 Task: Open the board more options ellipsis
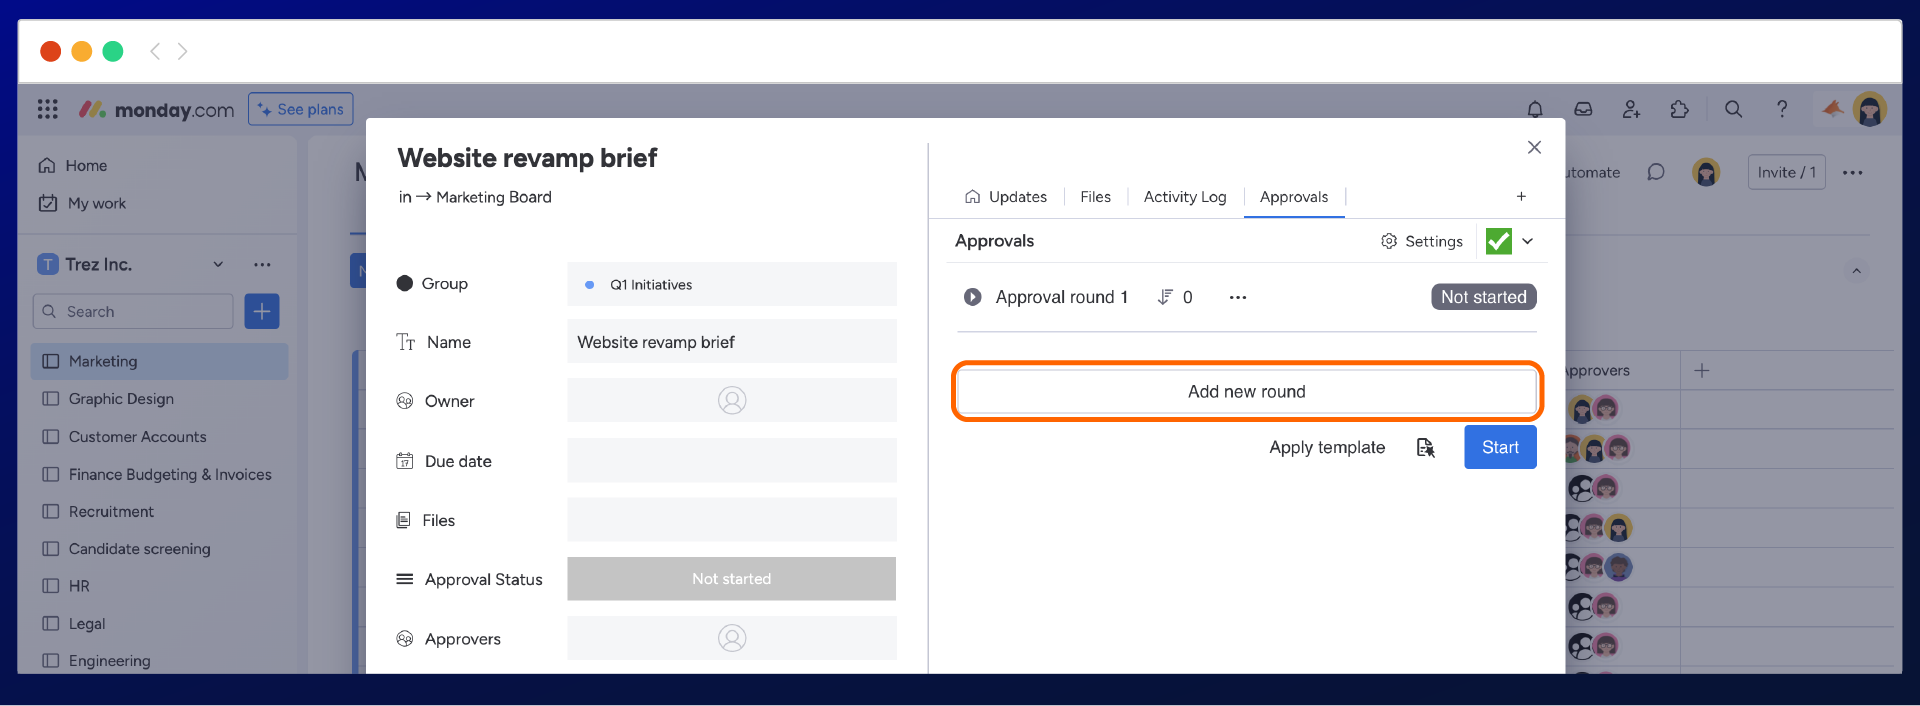[x=1853, y=172]
